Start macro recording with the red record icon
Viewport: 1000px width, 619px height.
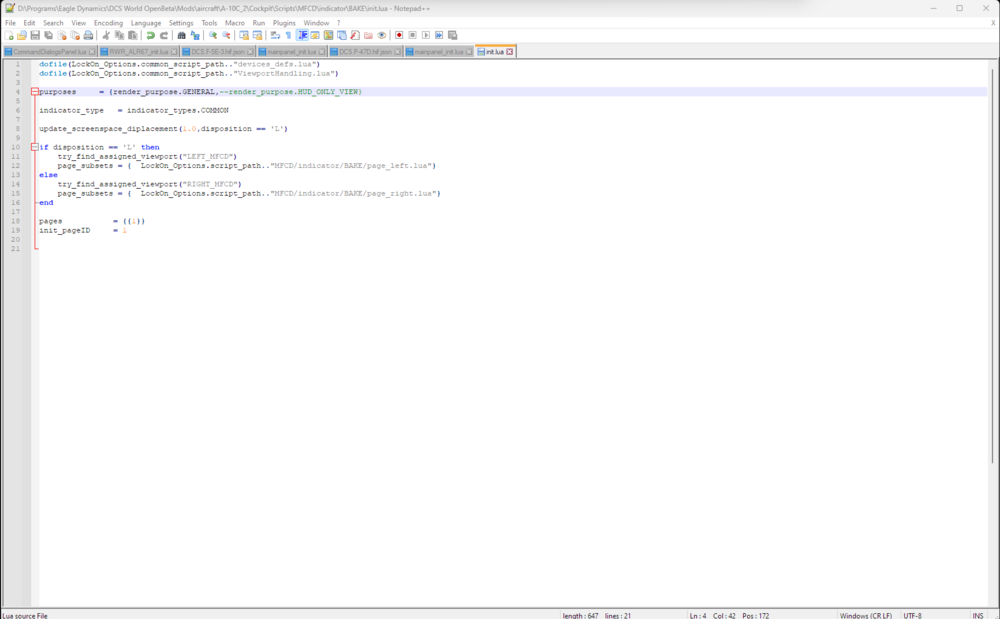pyautogui.click(x=399, y=35)
